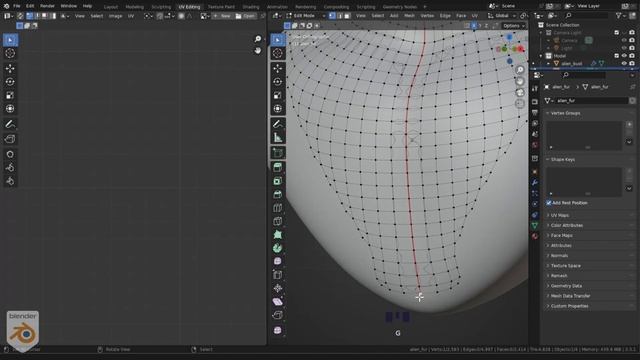Select the UV Pinch tool
This screenshot has height=360, width=640.
pyautogui.click(x=10, y=181)
